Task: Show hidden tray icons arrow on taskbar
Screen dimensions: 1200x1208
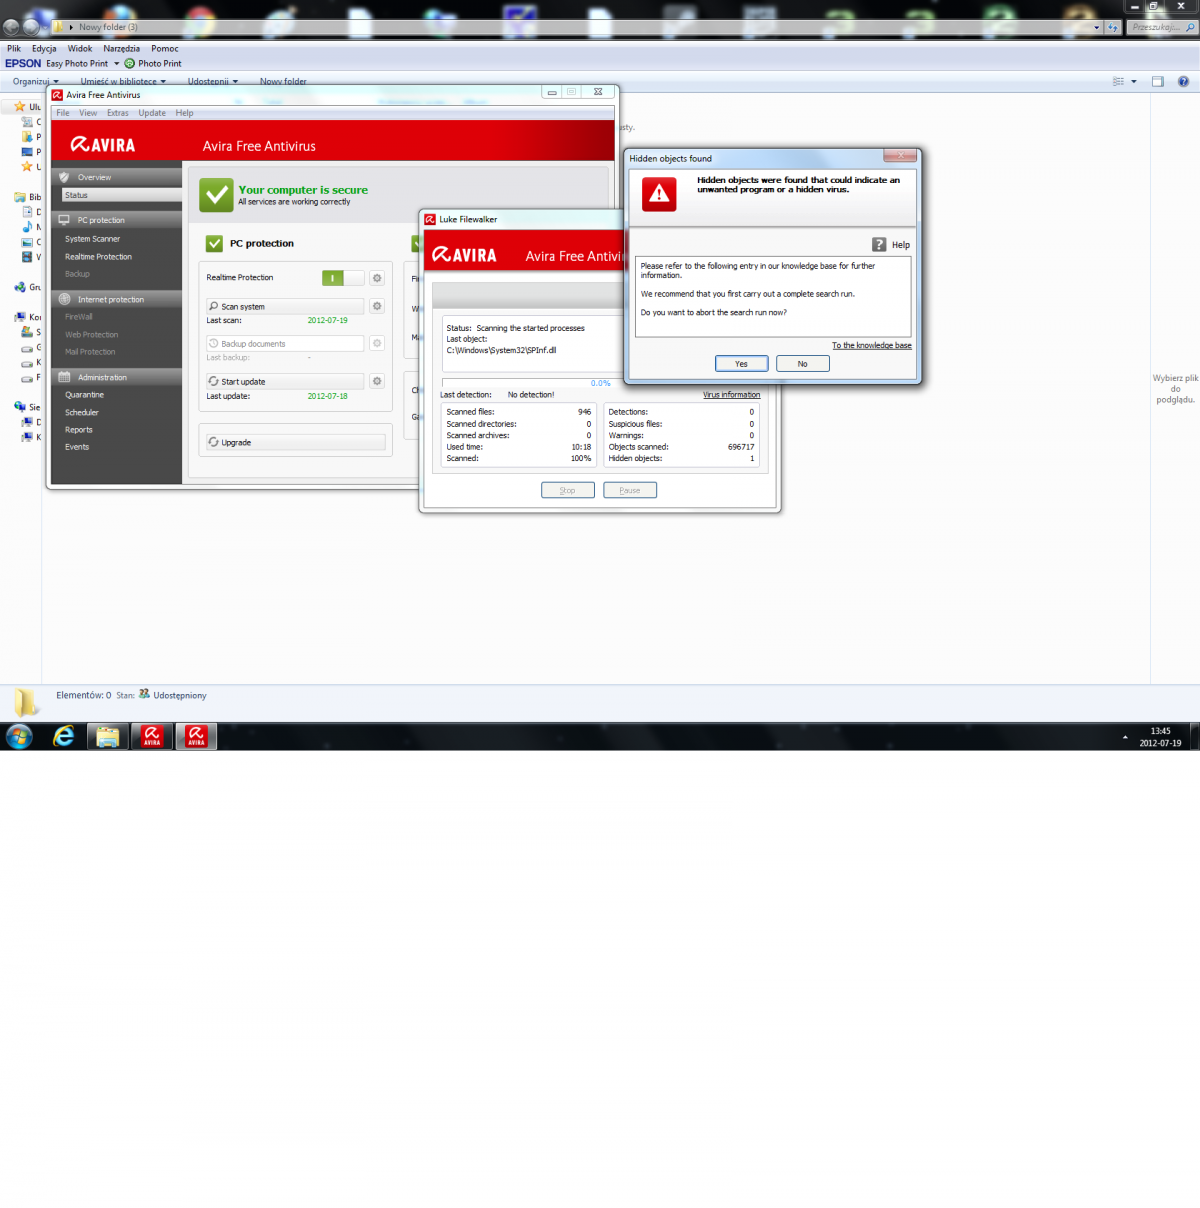Action: coord(1125,737)
